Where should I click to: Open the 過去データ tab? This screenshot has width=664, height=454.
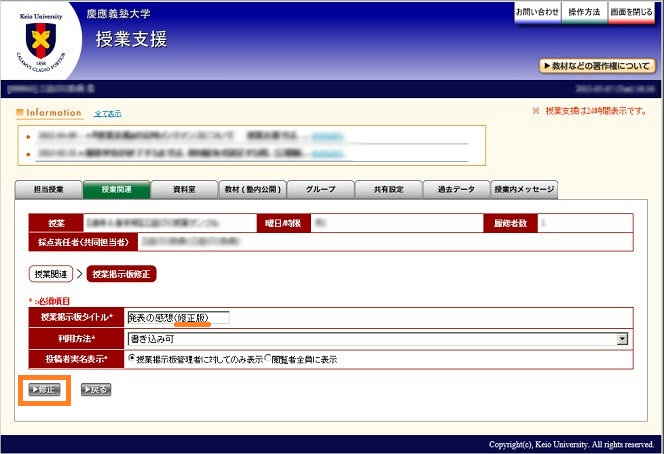(455, 190)
